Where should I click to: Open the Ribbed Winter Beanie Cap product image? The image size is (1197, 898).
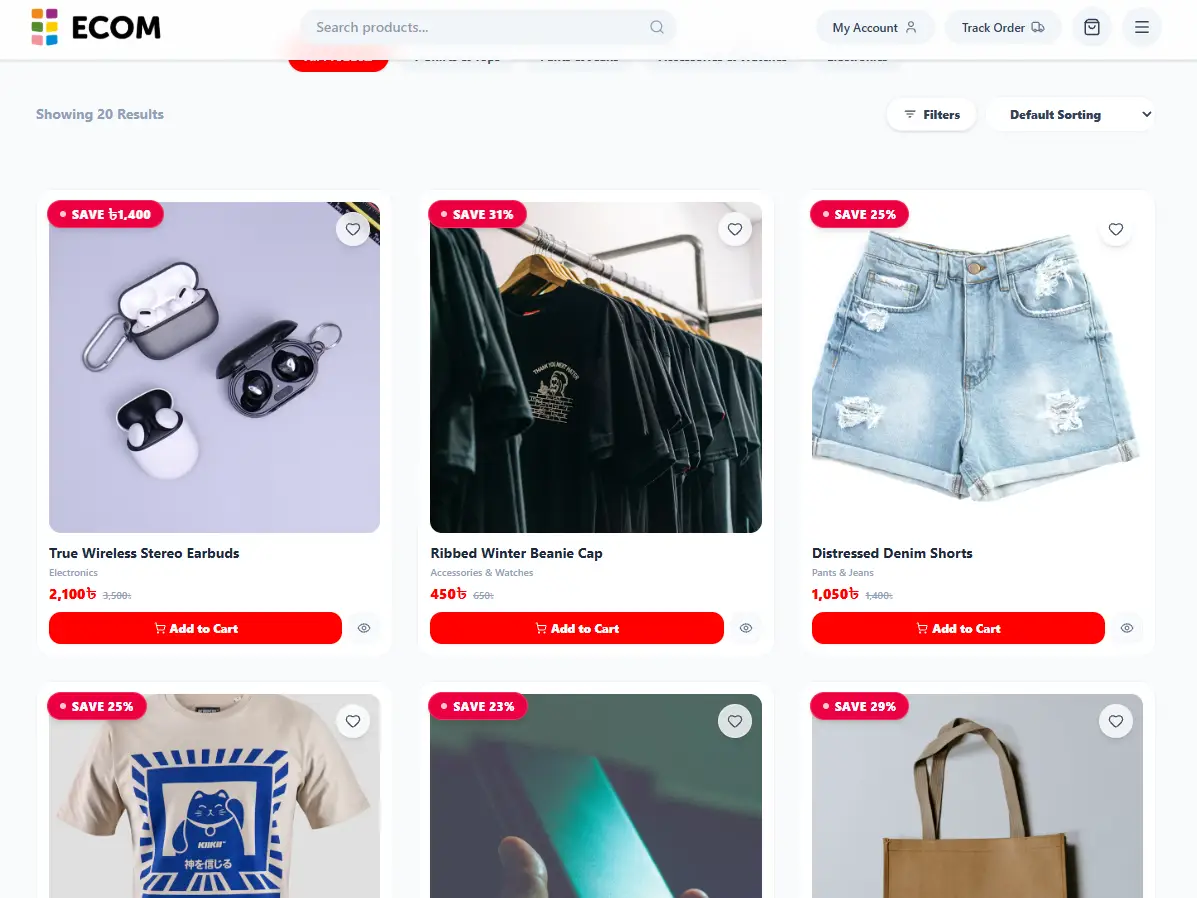click(x=595, y=367)
